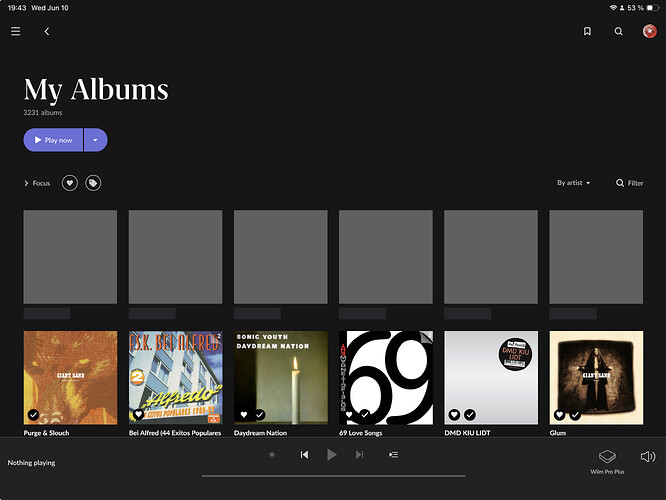Open the By artist sort dropdown
Screen dimensions: 666x500
[573, 183]
